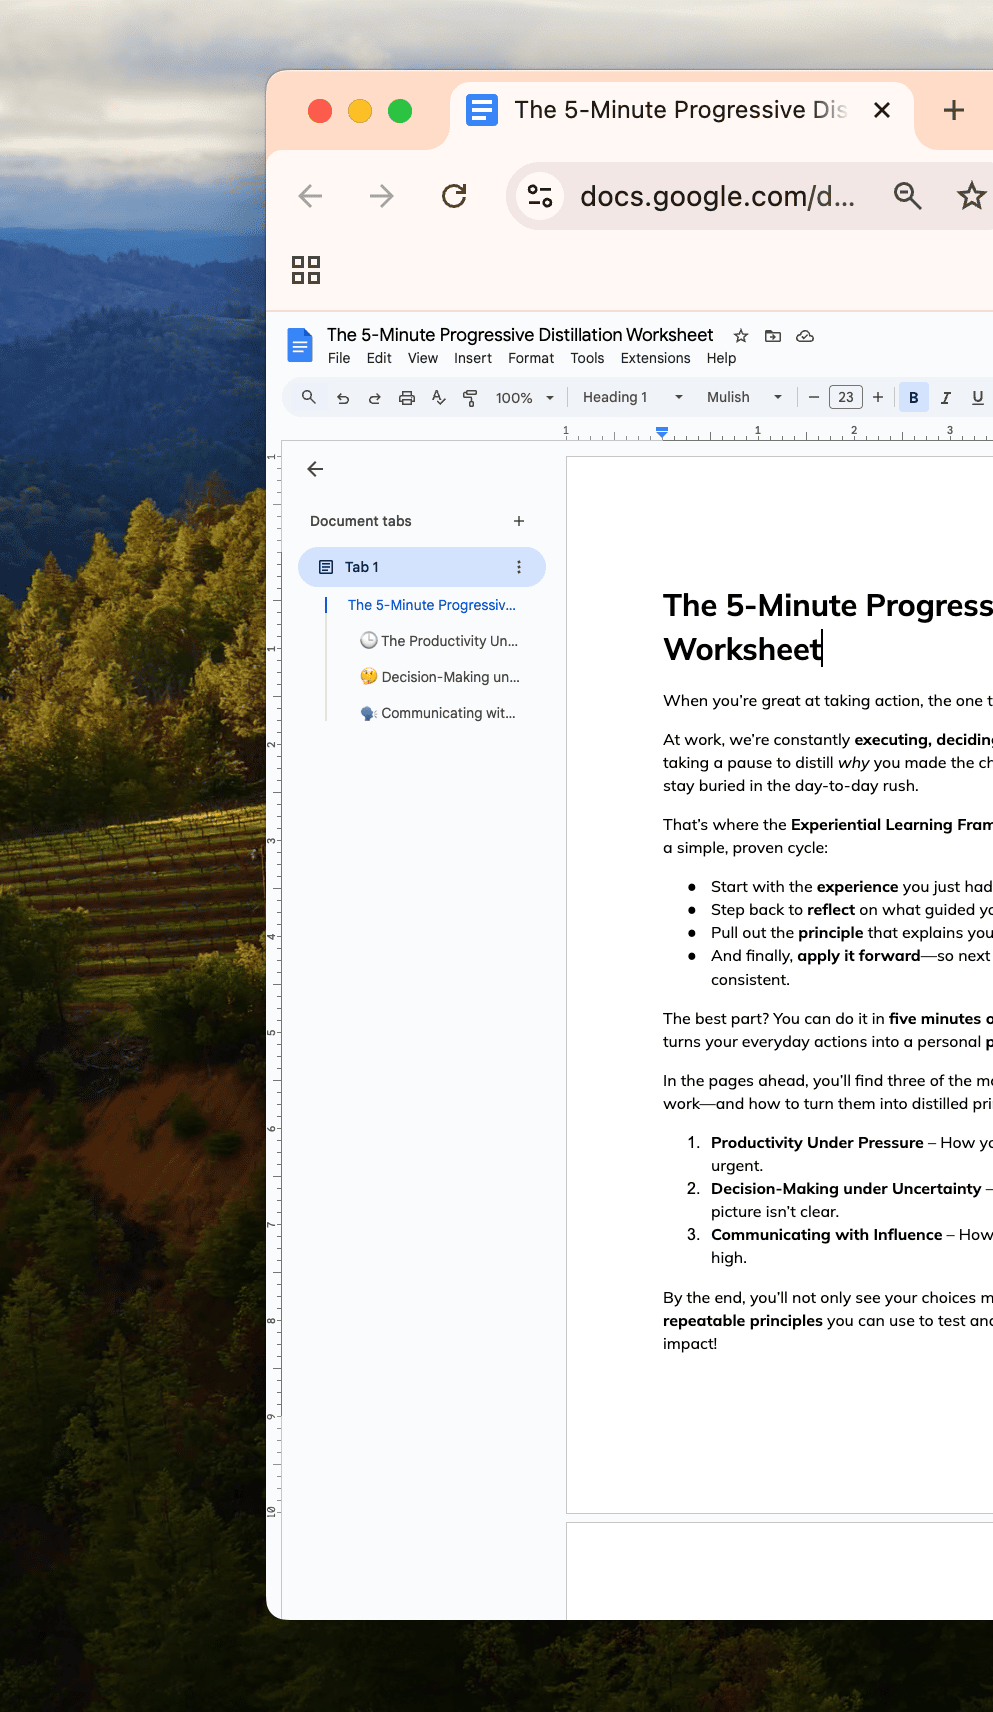Image resolution: width=993 pixels, height=1712 pixels.
Task: Open the 100% zoom dropdown
Action: (524, 398)
